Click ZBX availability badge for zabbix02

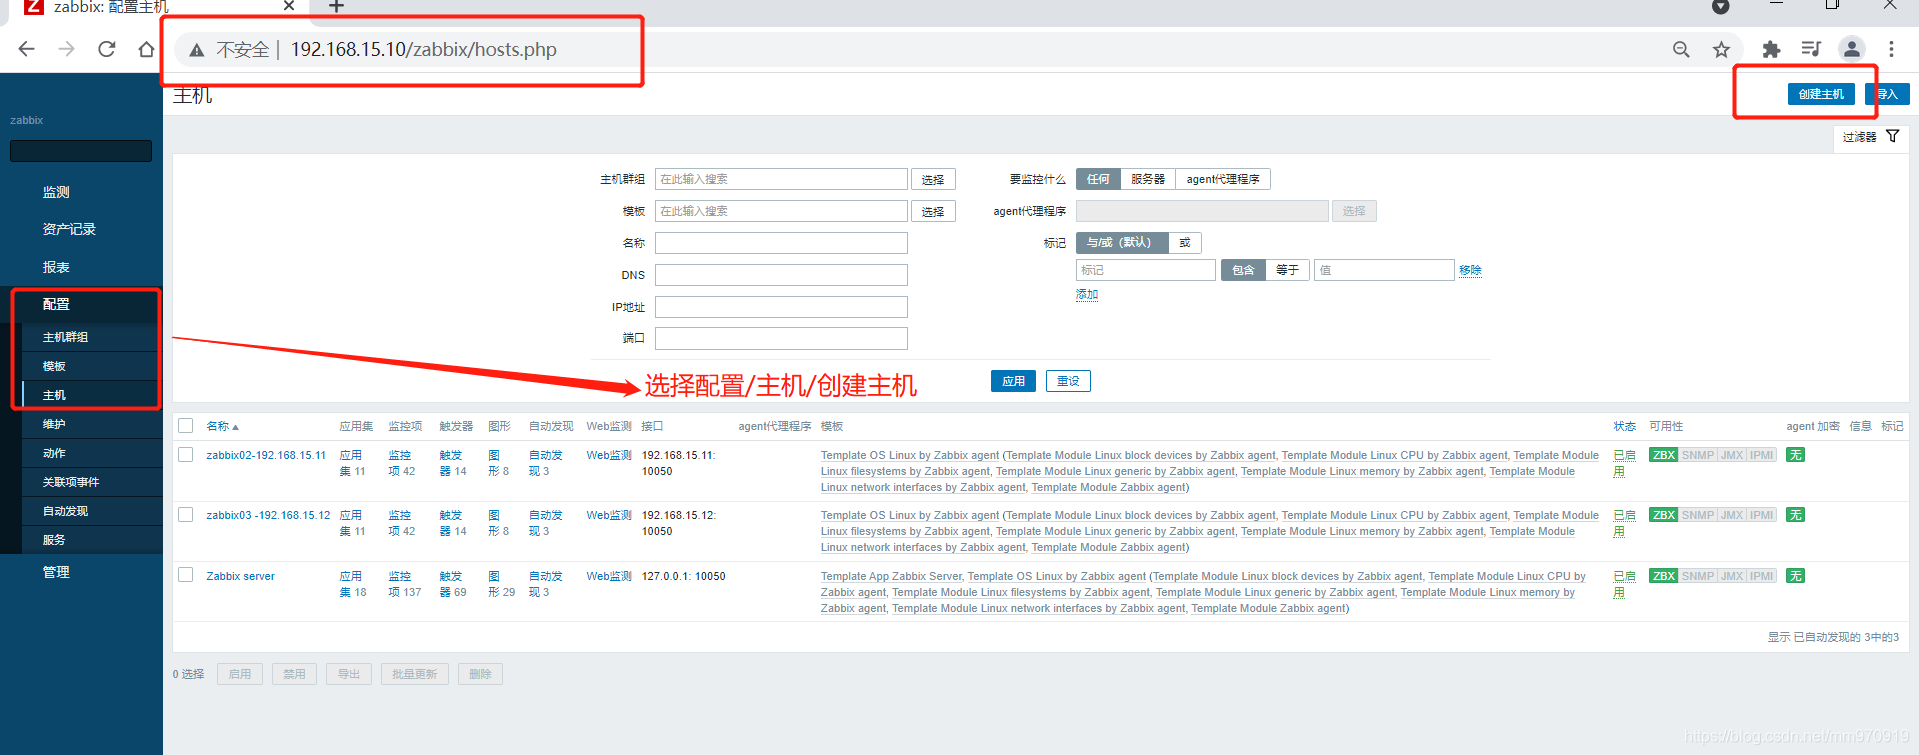click(x=1664, y=455)
